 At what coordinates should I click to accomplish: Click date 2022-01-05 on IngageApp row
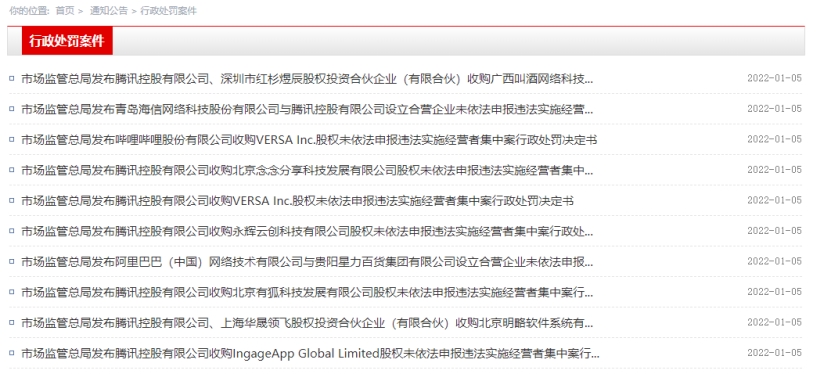point(774,352)
